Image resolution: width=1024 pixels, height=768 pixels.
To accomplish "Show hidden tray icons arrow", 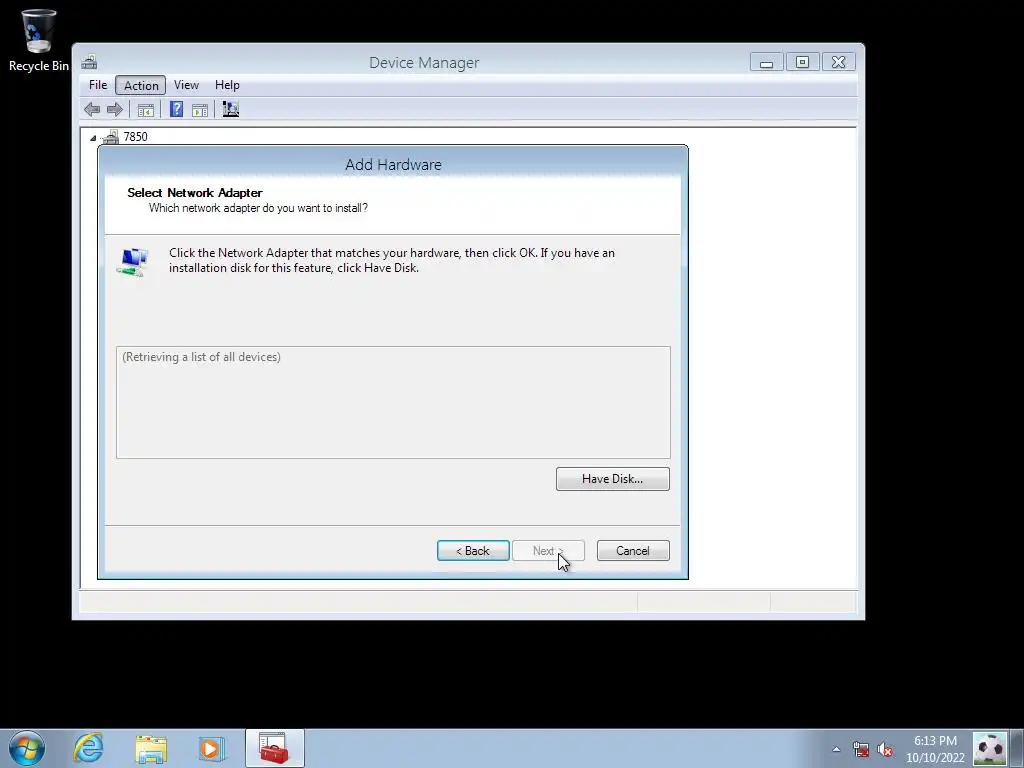I will click(x=836, y=749).
